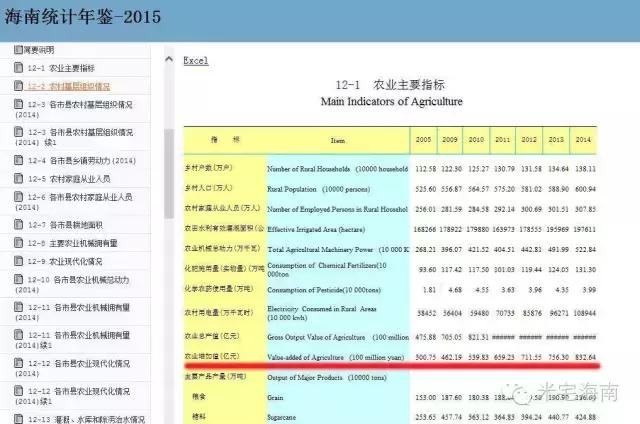Click the 522.84 machinery power value
The width and height of the screenshot is (640, 424).
tap(585, 249)
